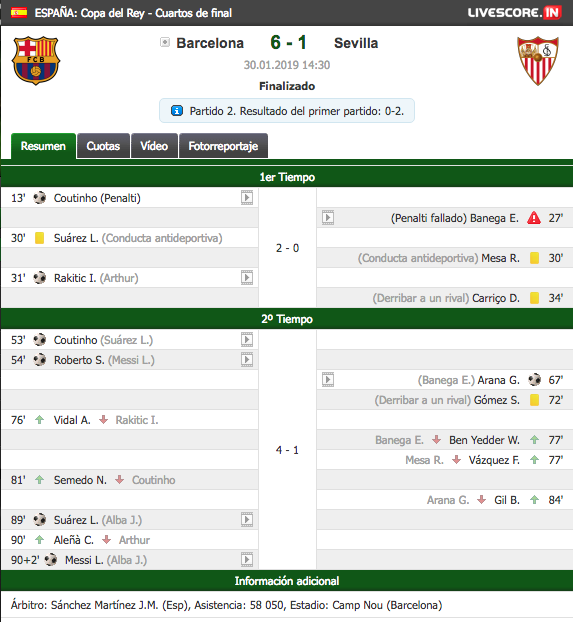Click the Sevilla club crest

coord(538,61)
